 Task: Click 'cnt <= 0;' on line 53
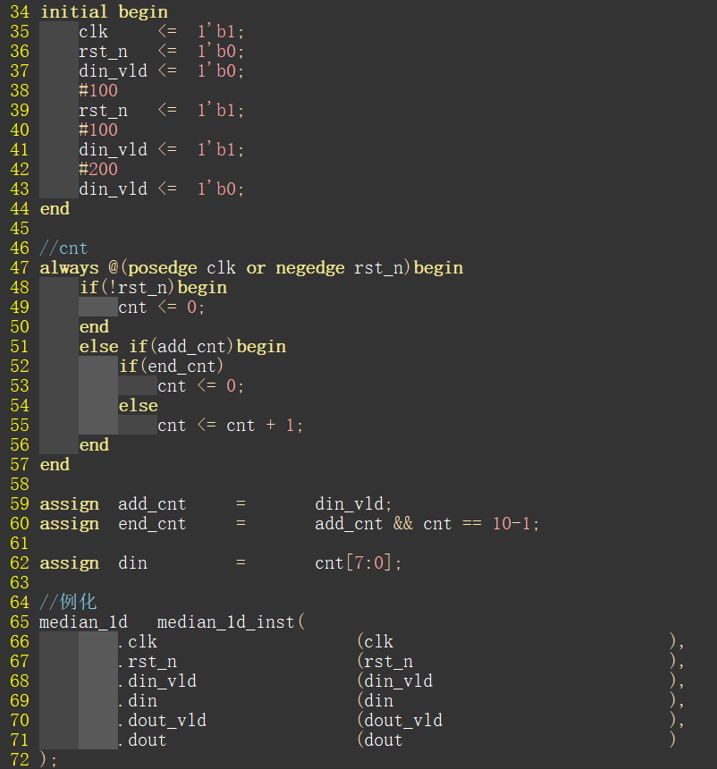201,386
